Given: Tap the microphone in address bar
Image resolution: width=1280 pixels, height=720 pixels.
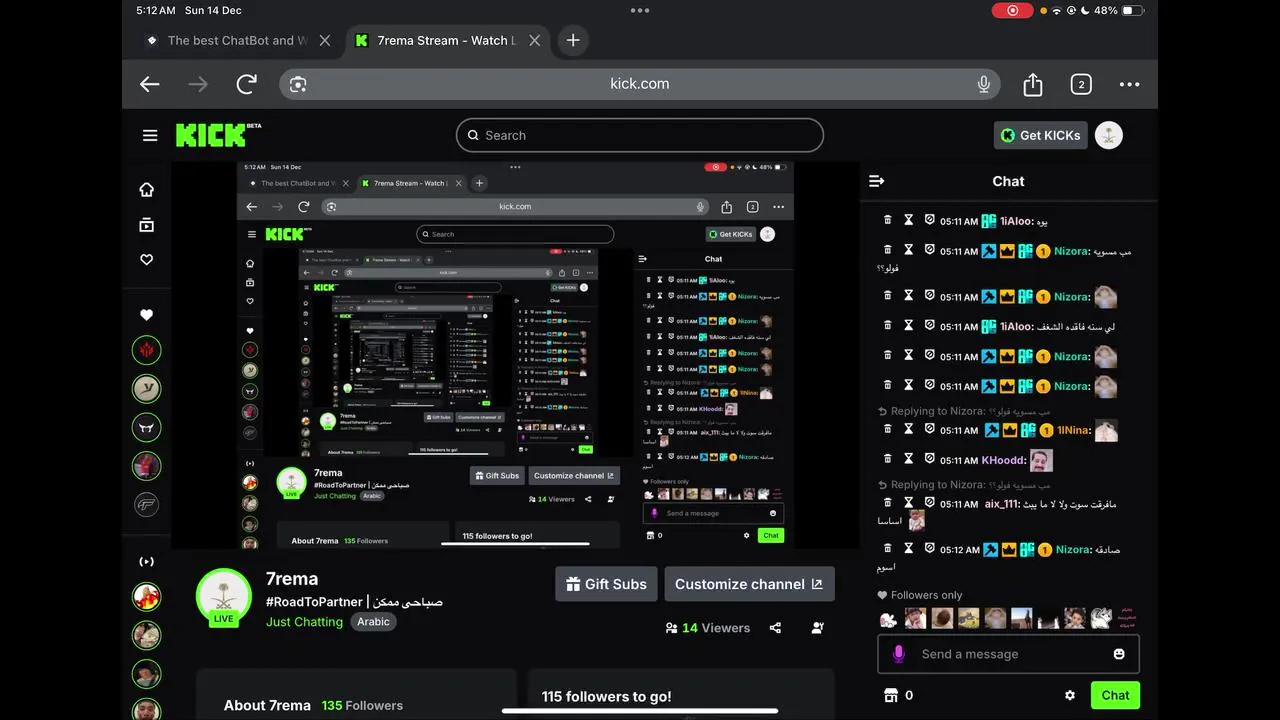Looking at the screenshot, I should point(984,84).
